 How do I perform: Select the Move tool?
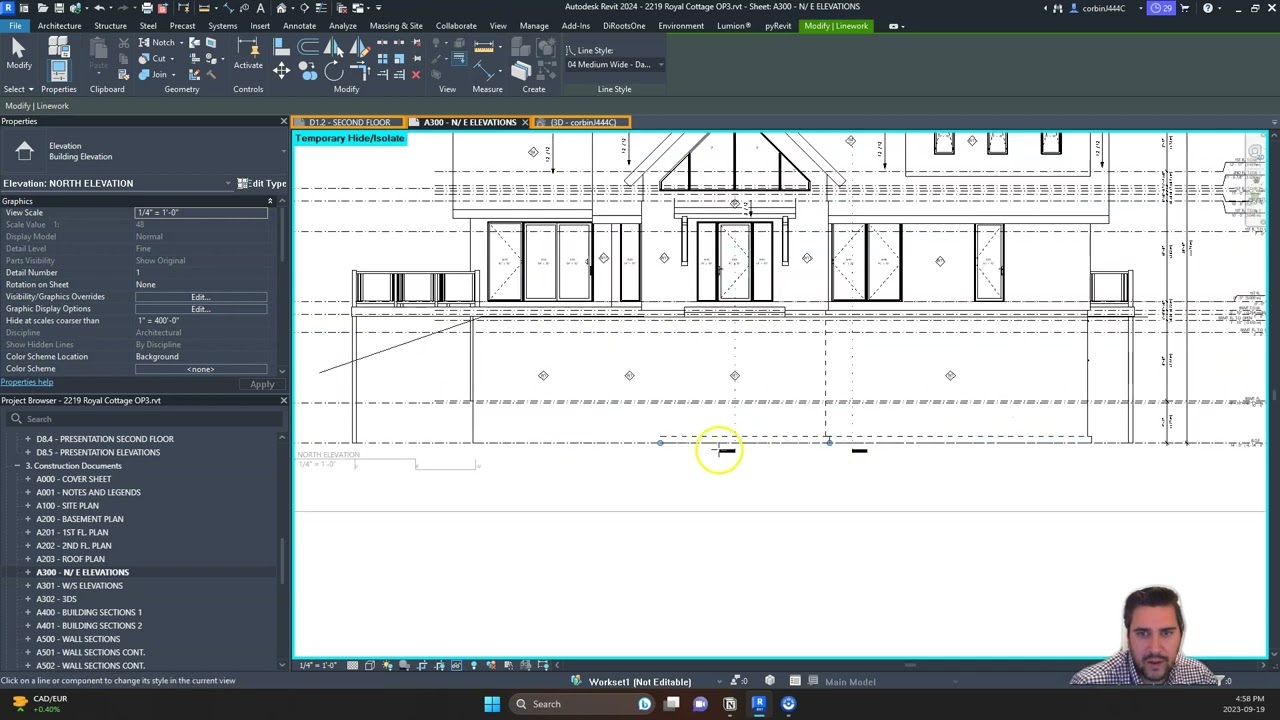(281, 70)
